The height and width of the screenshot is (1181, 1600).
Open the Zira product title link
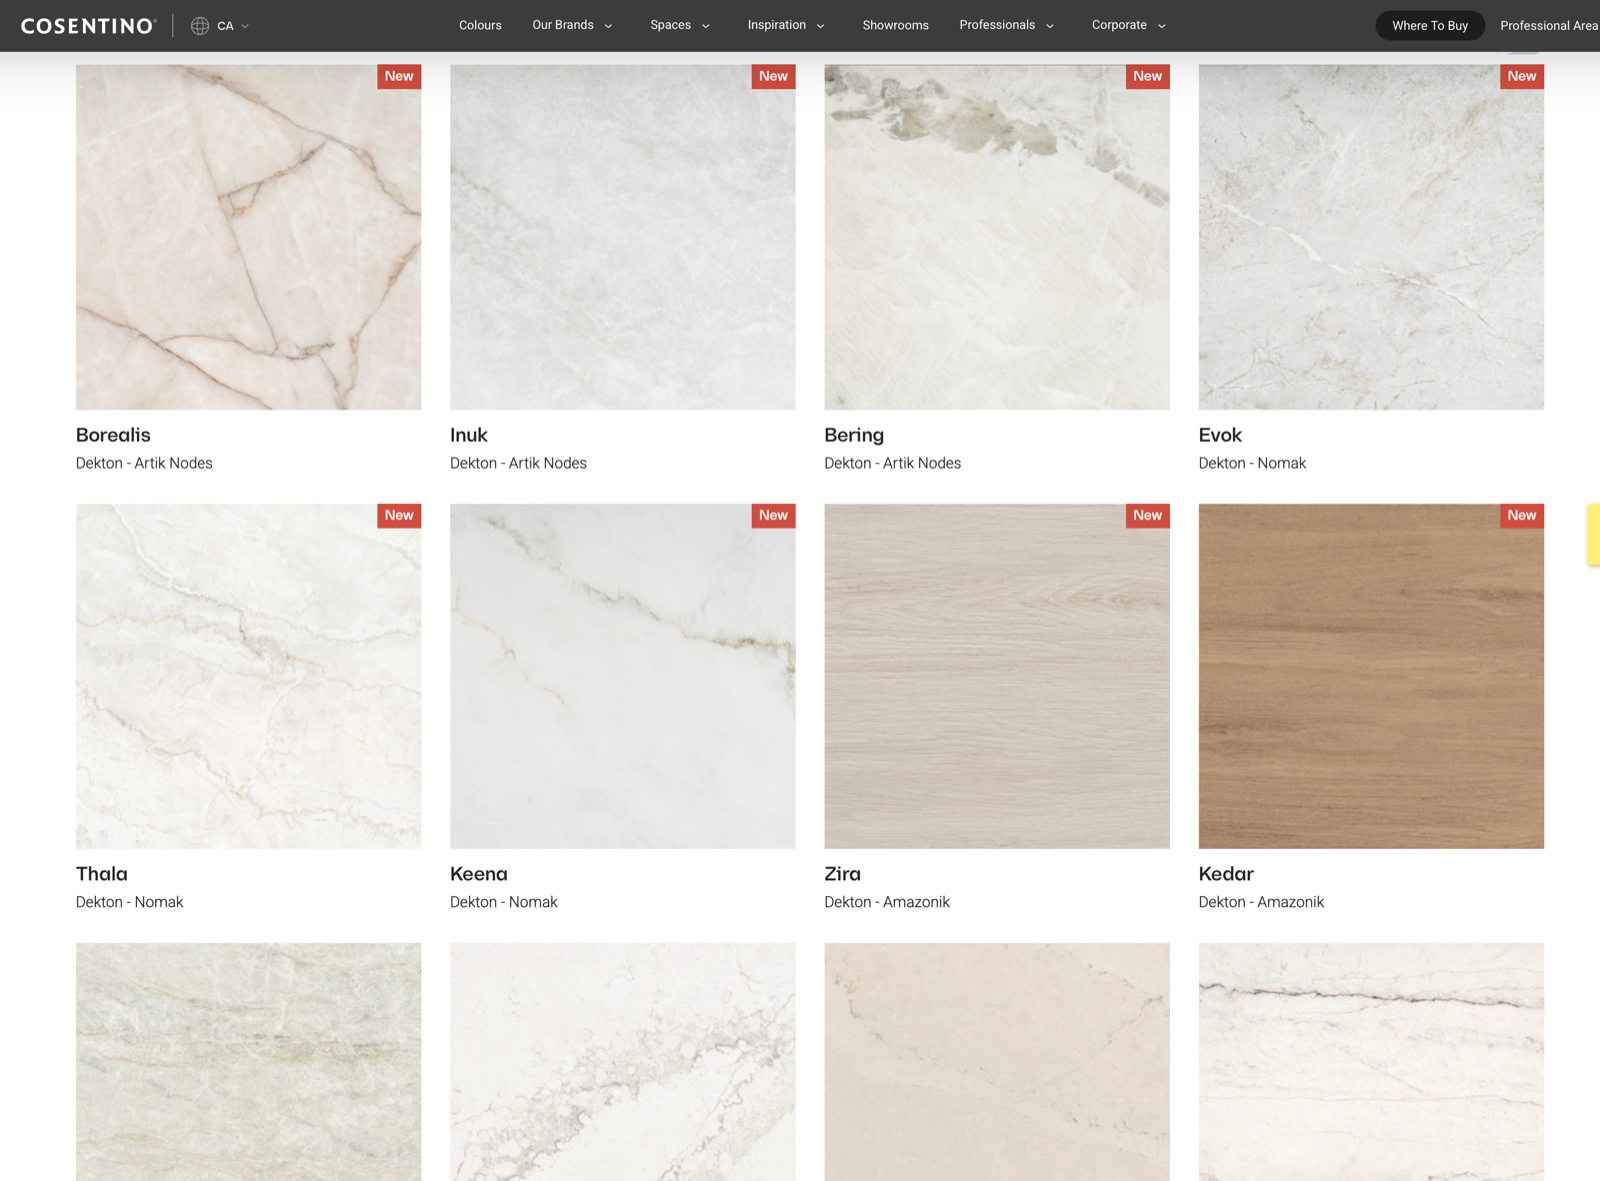pos(842,874)
